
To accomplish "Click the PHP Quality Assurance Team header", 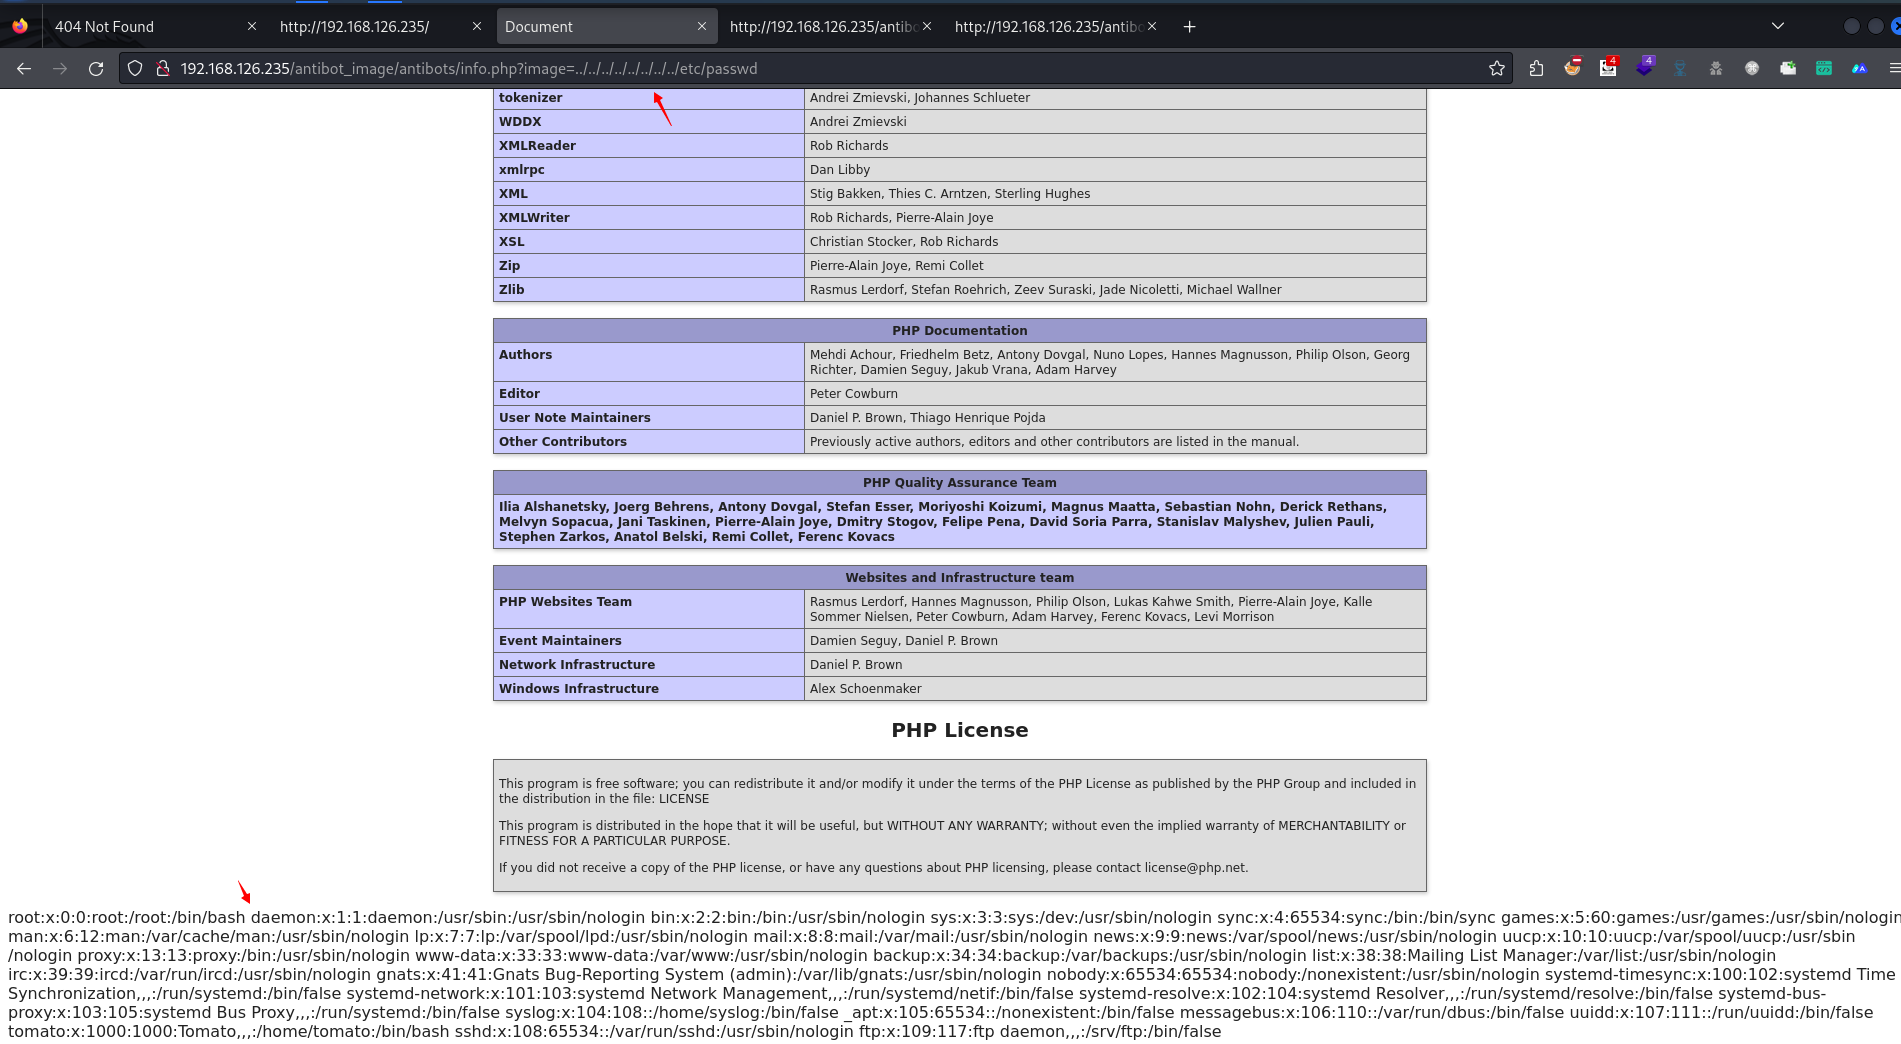I will coord(960,483).
